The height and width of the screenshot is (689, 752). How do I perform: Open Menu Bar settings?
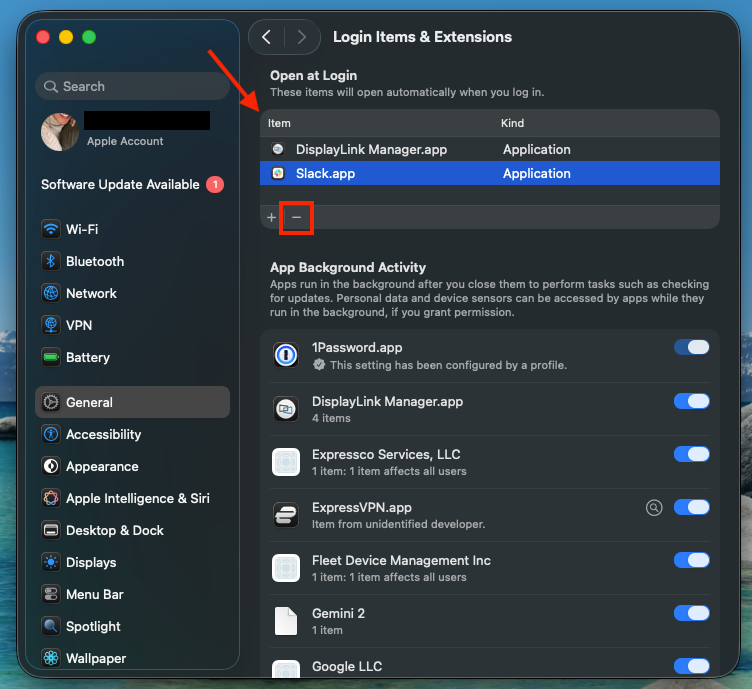(132, 595)
